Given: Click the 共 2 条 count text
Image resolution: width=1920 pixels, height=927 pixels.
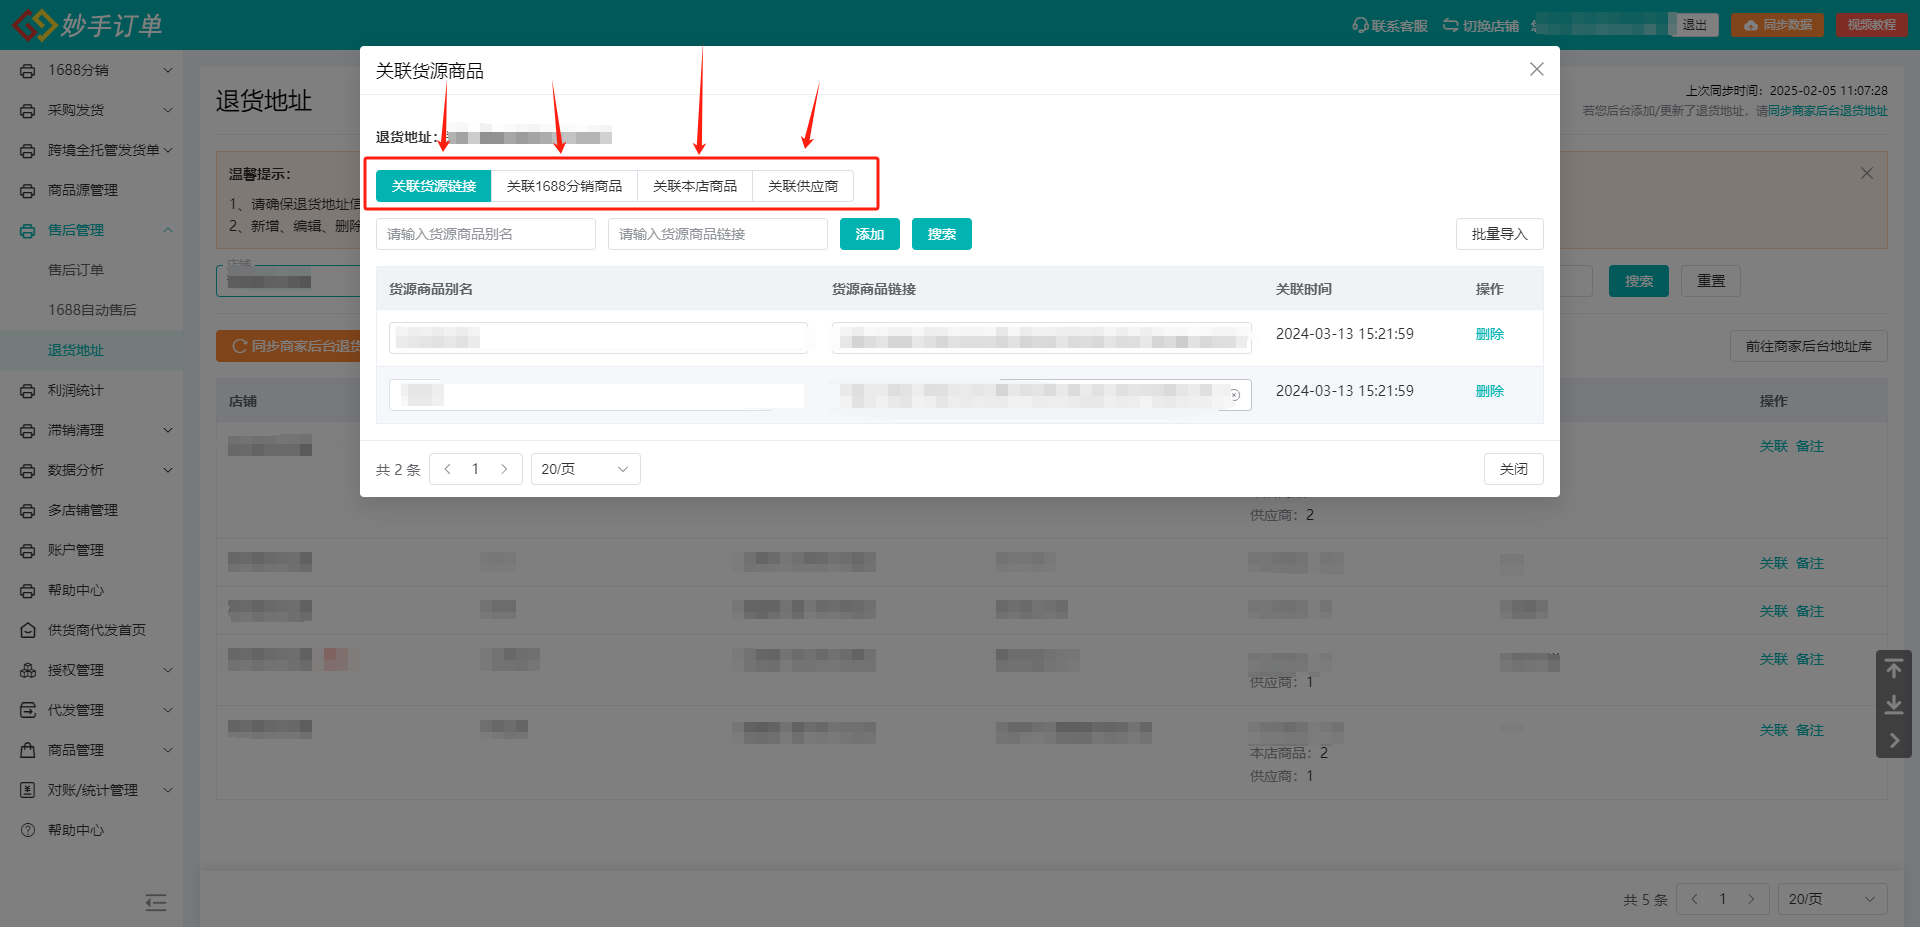Looking at the screenshot, I should (398, 470).
